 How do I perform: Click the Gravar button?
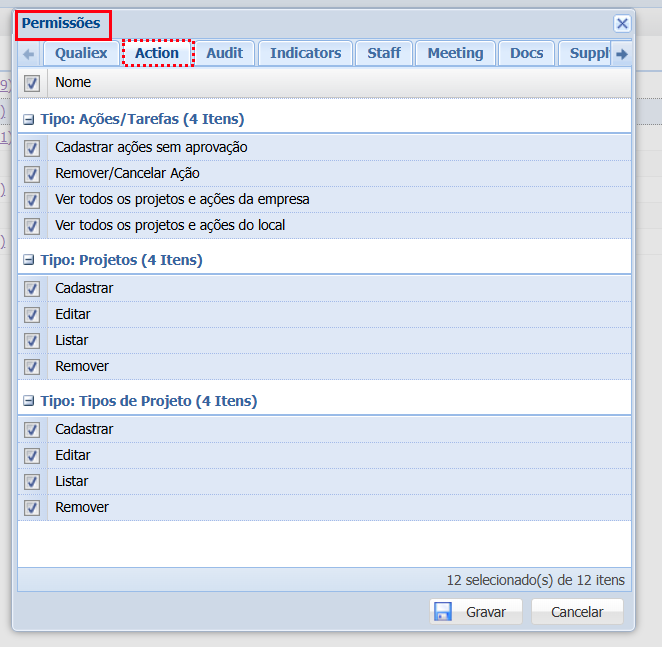tap(476, 612)
